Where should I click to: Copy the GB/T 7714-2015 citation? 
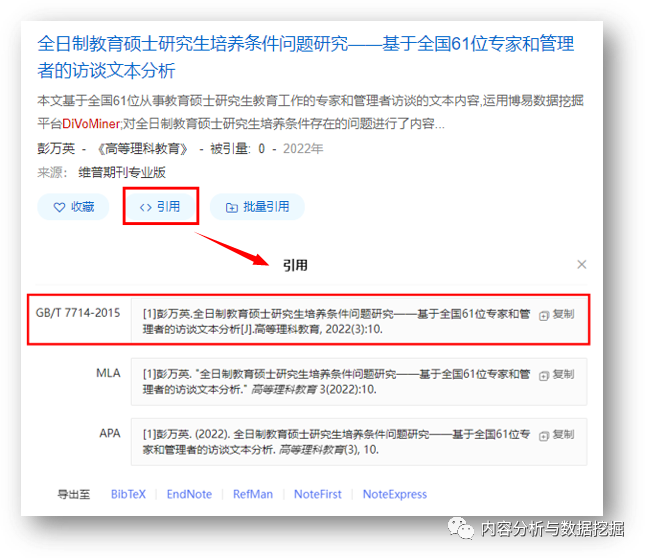557,315
